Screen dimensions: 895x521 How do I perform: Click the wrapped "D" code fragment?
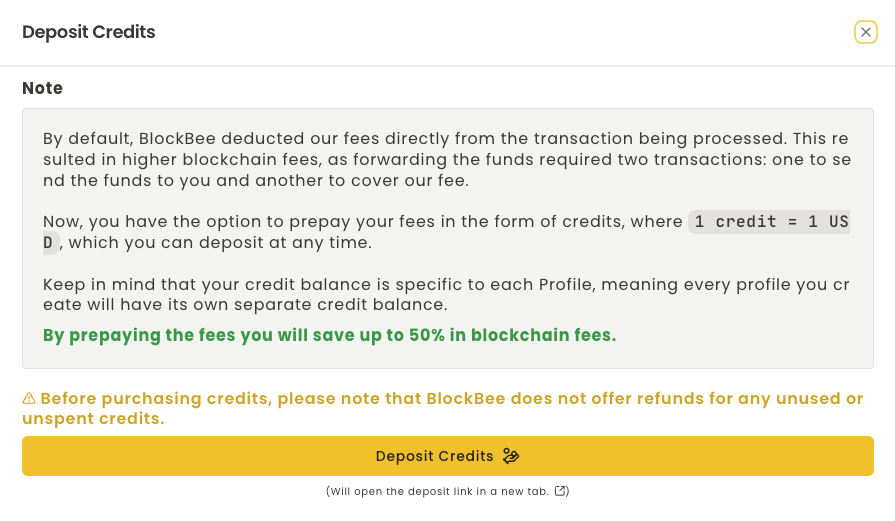coord(50,242)
